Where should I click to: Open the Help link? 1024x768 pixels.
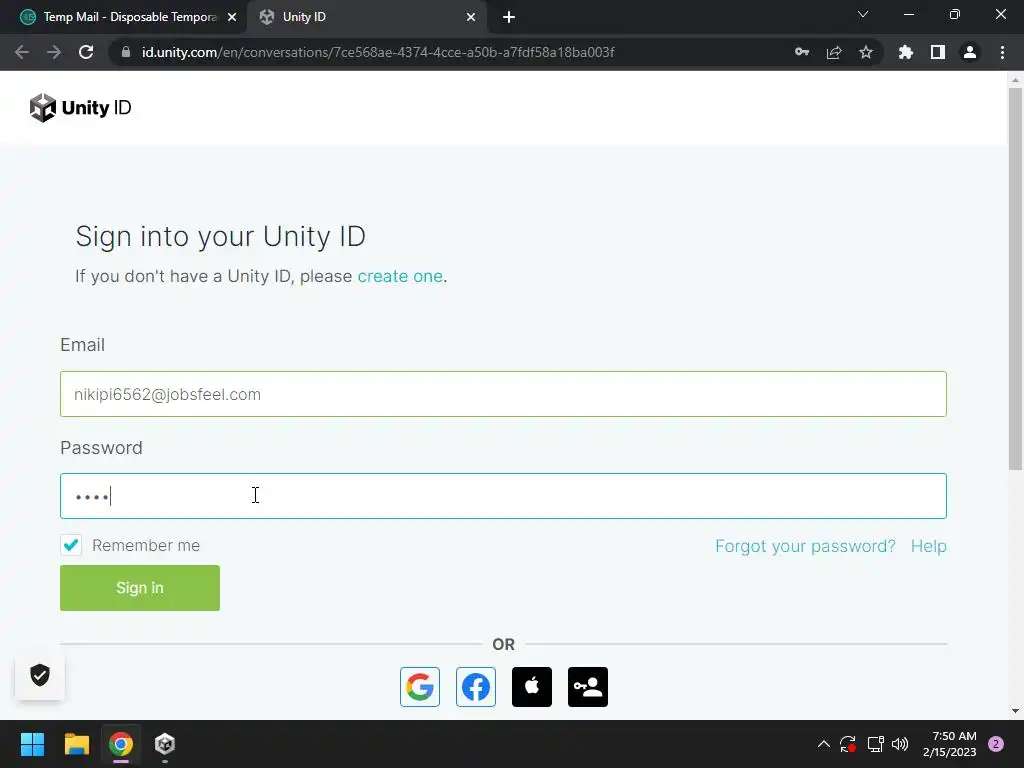(928, 546)
